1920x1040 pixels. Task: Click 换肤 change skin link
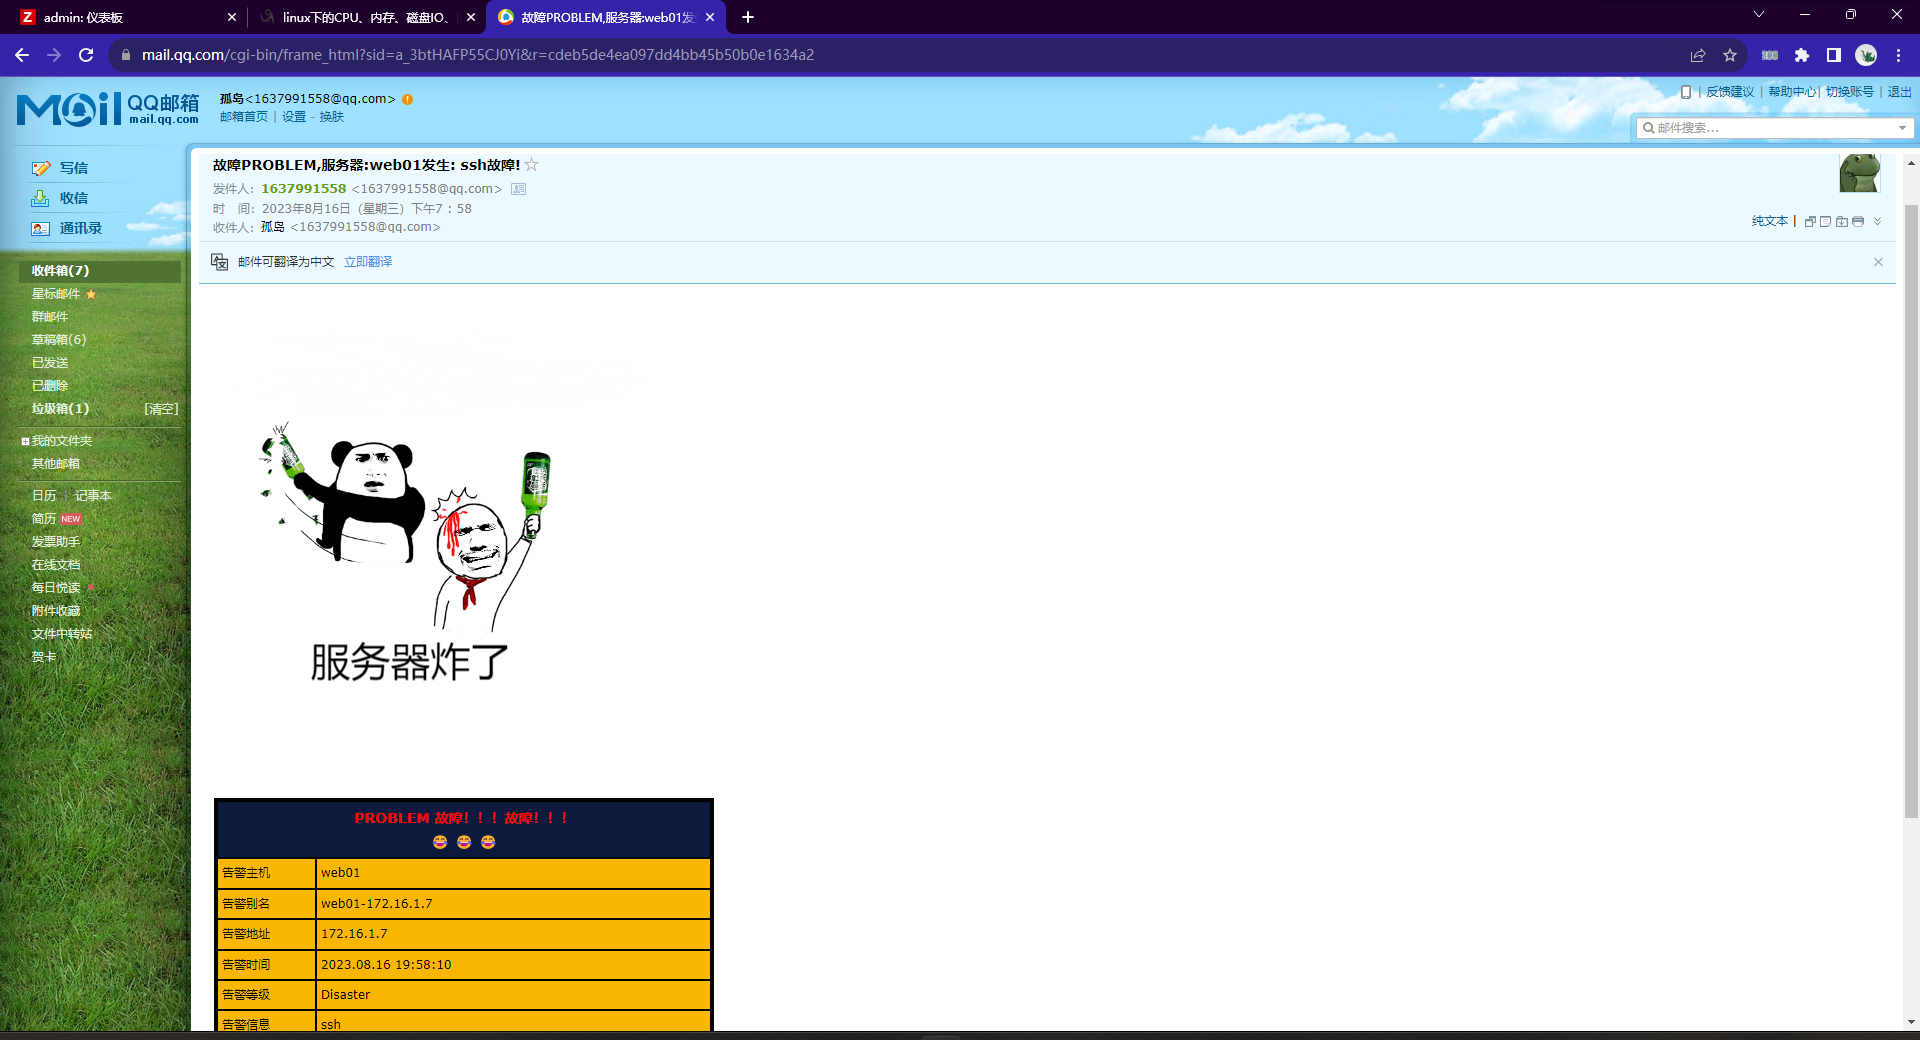point(332,117)
